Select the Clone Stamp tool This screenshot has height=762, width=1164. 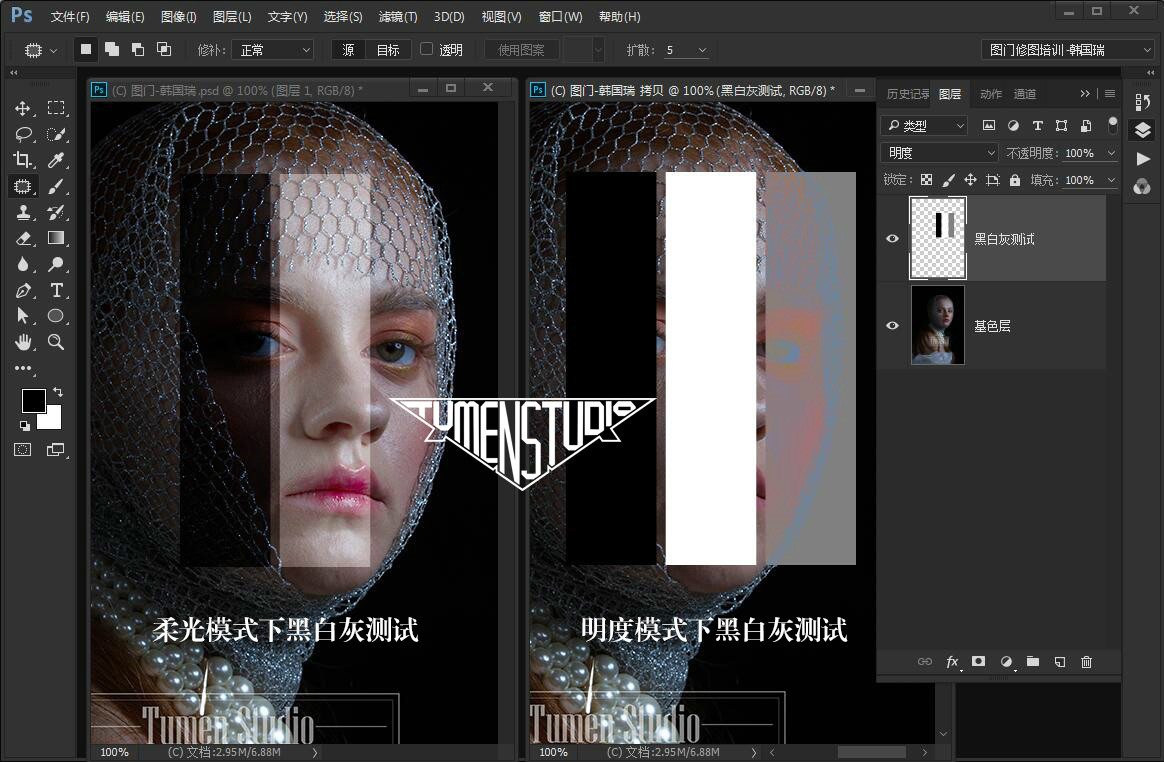click(x=22, y=212)
